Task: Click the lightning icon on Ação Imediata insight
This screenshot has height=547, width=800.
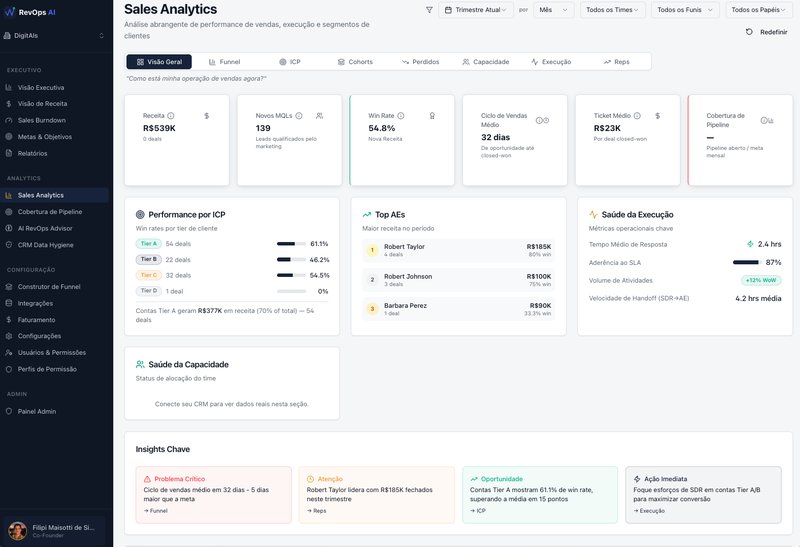Action: [637, 479]
